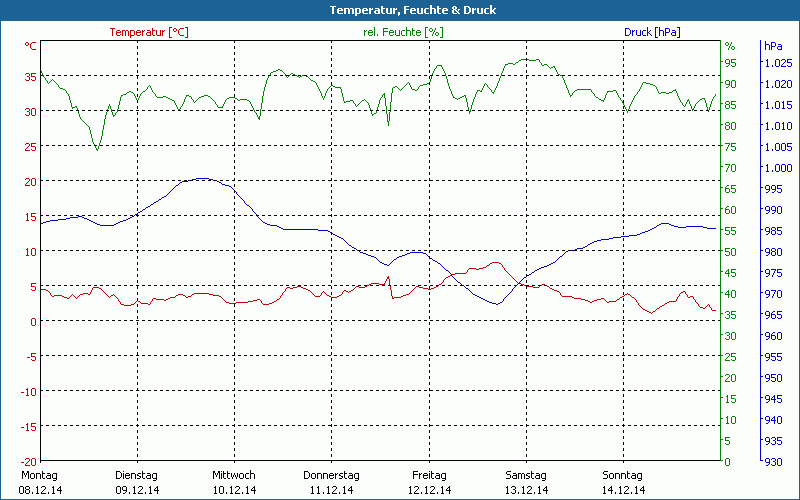This screenshot has height=500, width=800.
Task: Click the 'Montag' day label
Action: tap(39, 476)
